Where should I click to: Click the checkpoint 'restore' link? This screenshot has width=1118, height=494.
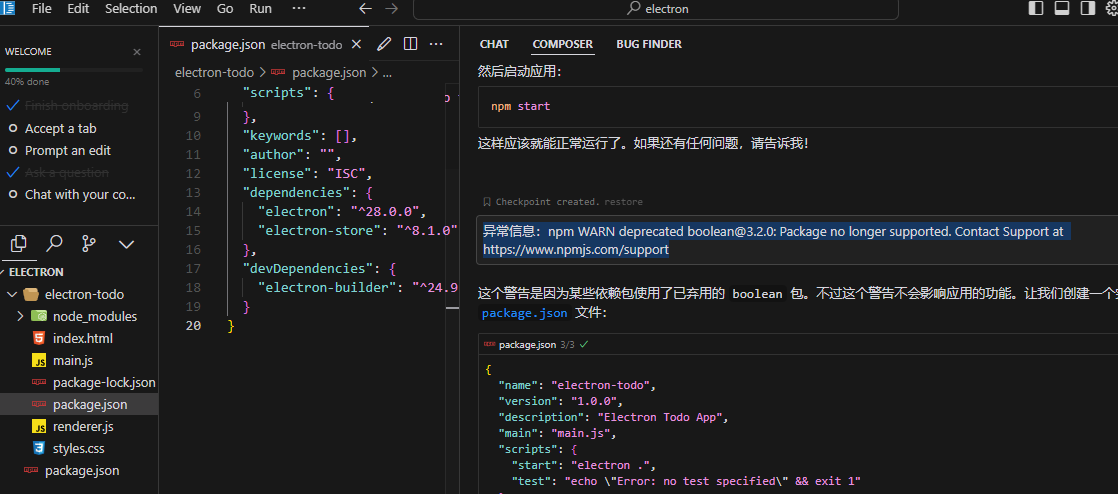click(x=624, y=202)
